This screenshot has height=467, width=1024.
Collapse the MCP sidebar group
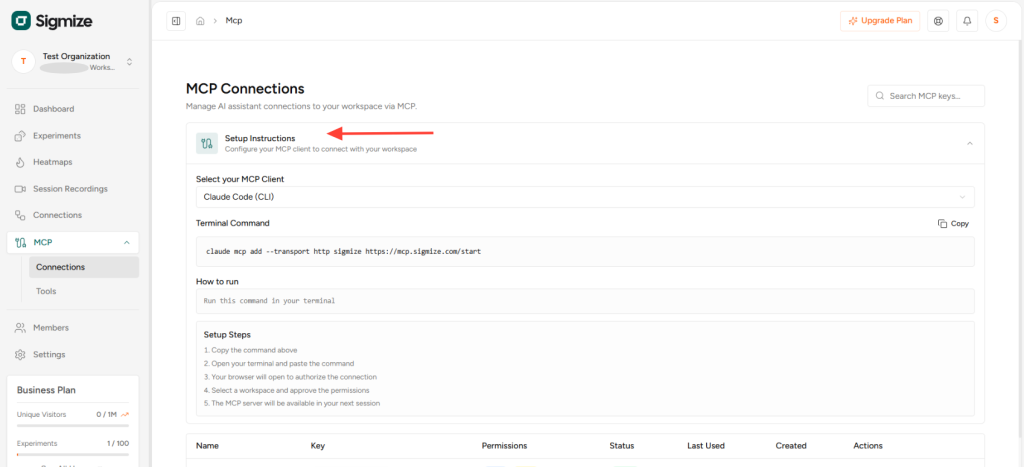126,242
